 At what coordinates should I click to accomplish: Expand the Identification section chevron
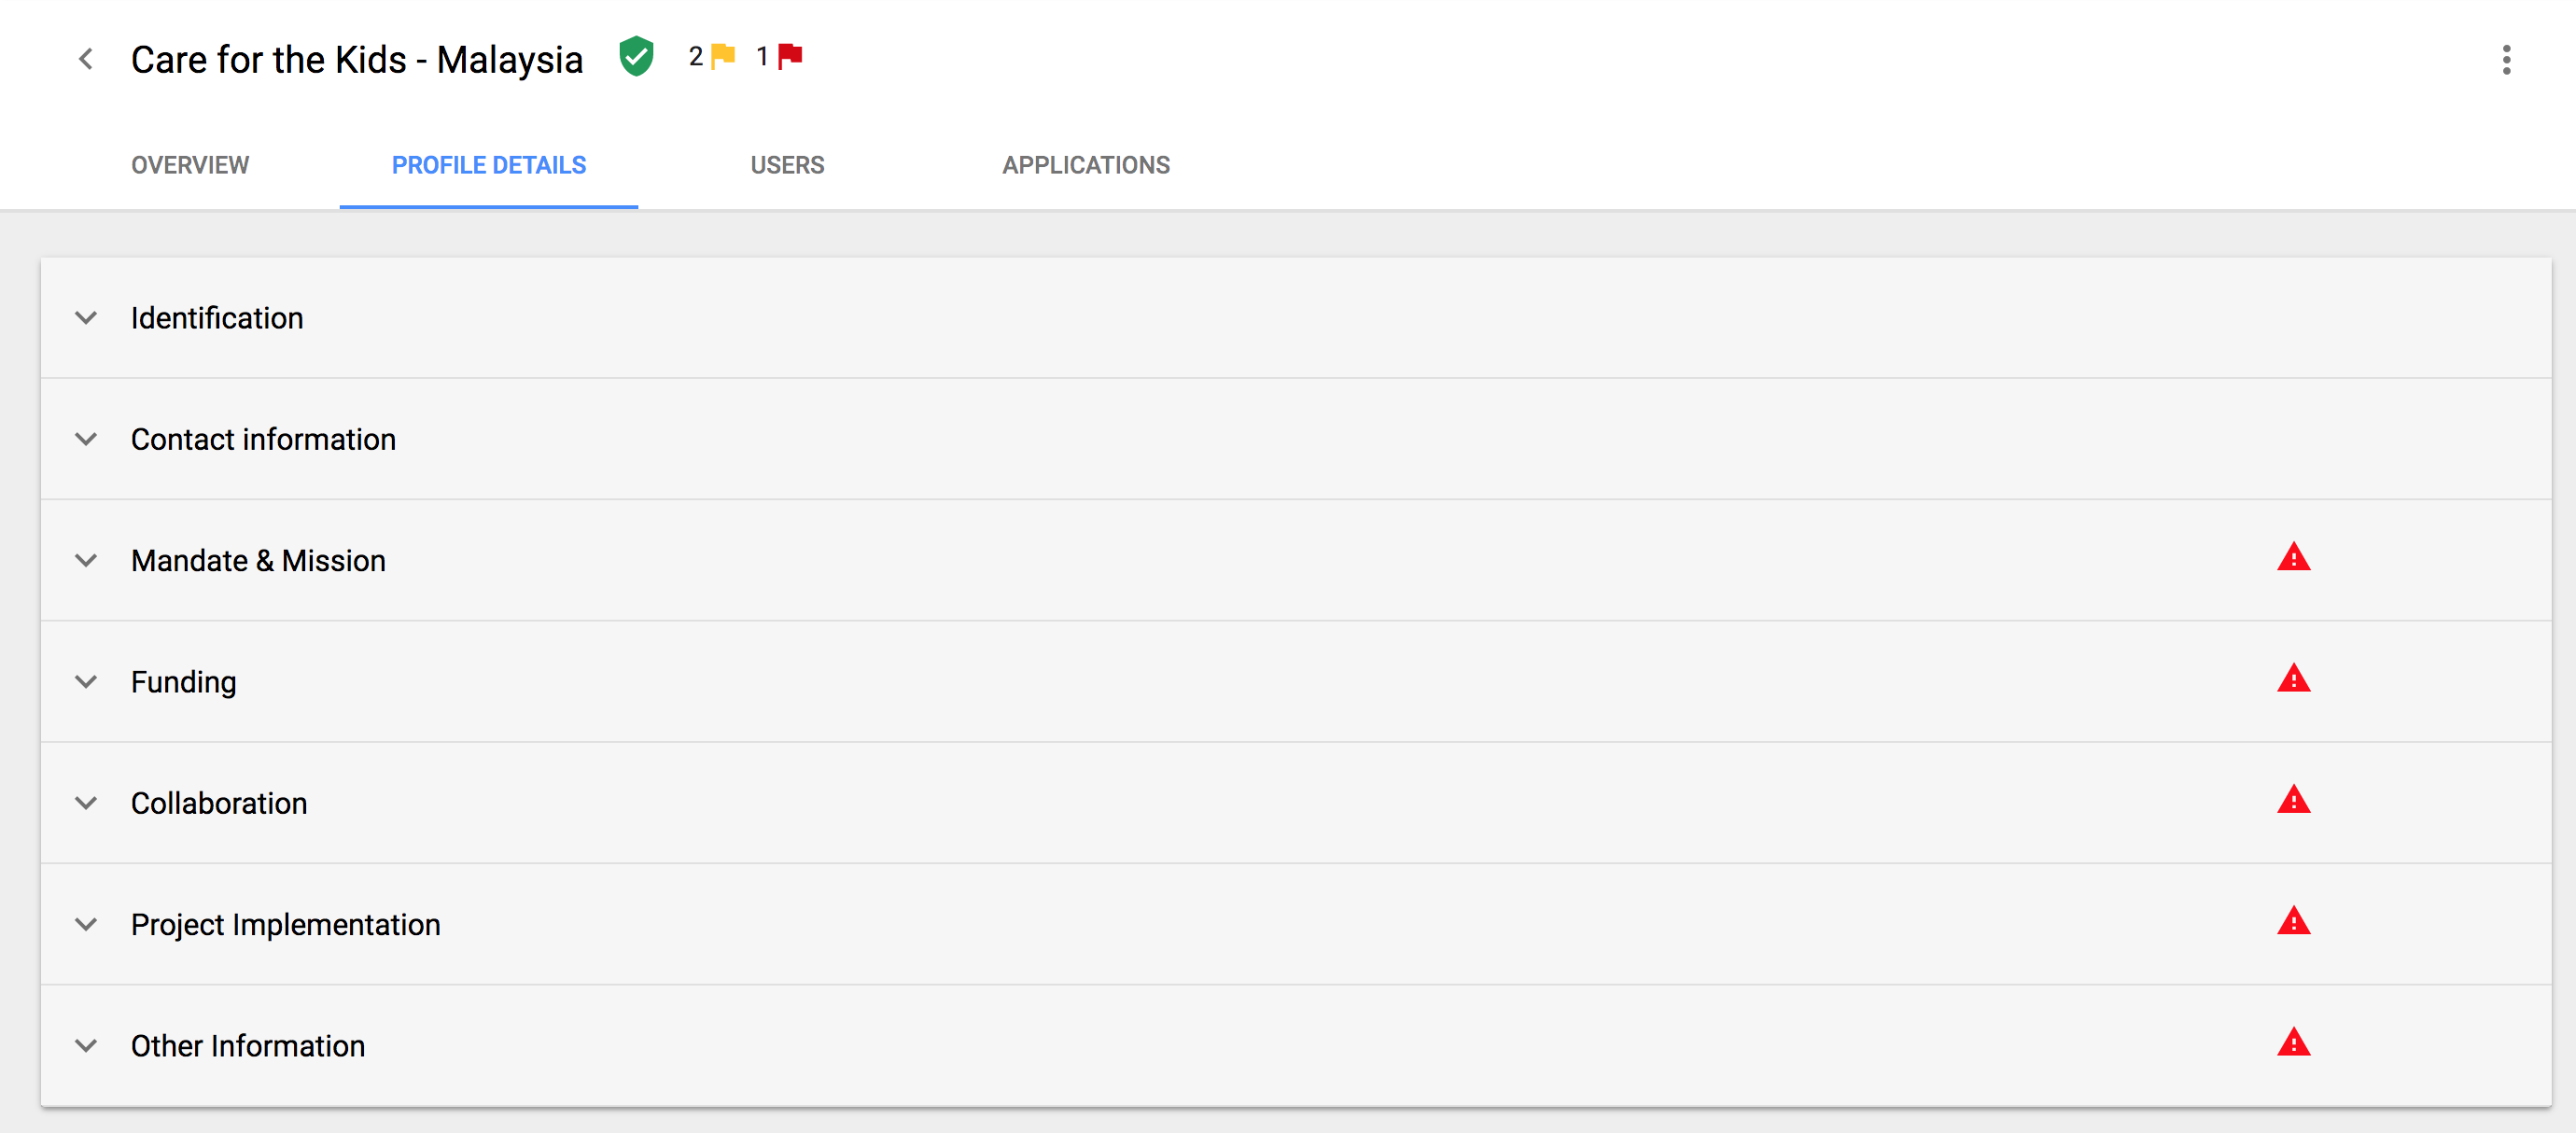[x=87, y=318]
